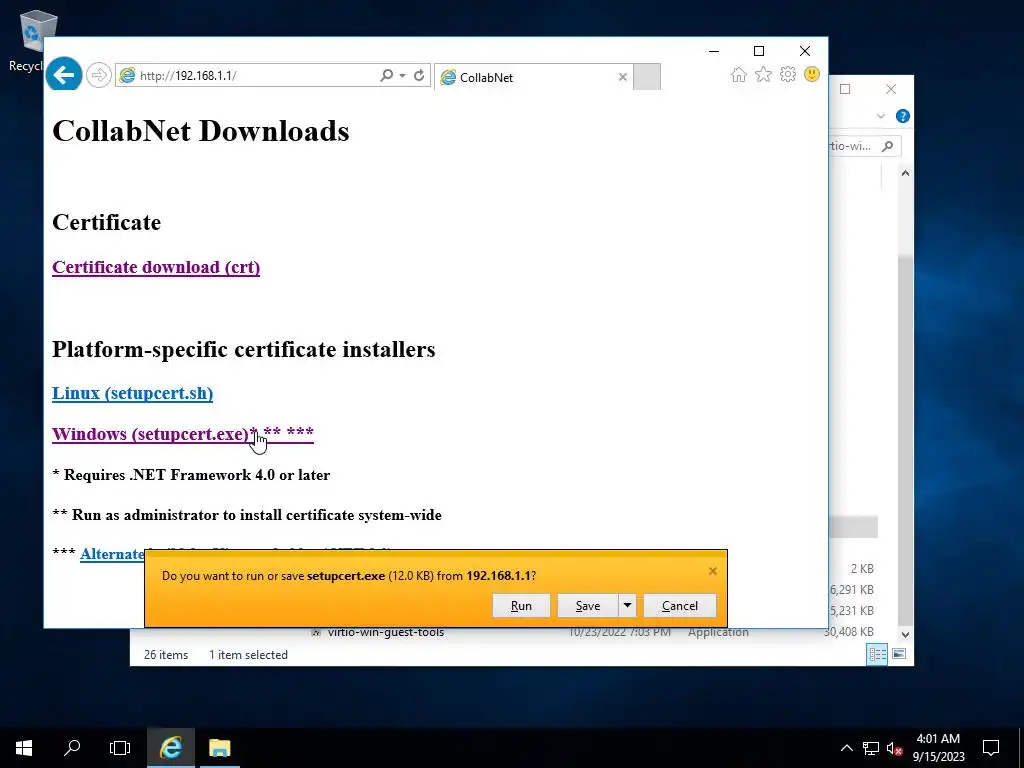Open the Action Center notification icon
The height and width of the screenshot is (768, 1024).
pyautogui.click(x=991, y=748)
